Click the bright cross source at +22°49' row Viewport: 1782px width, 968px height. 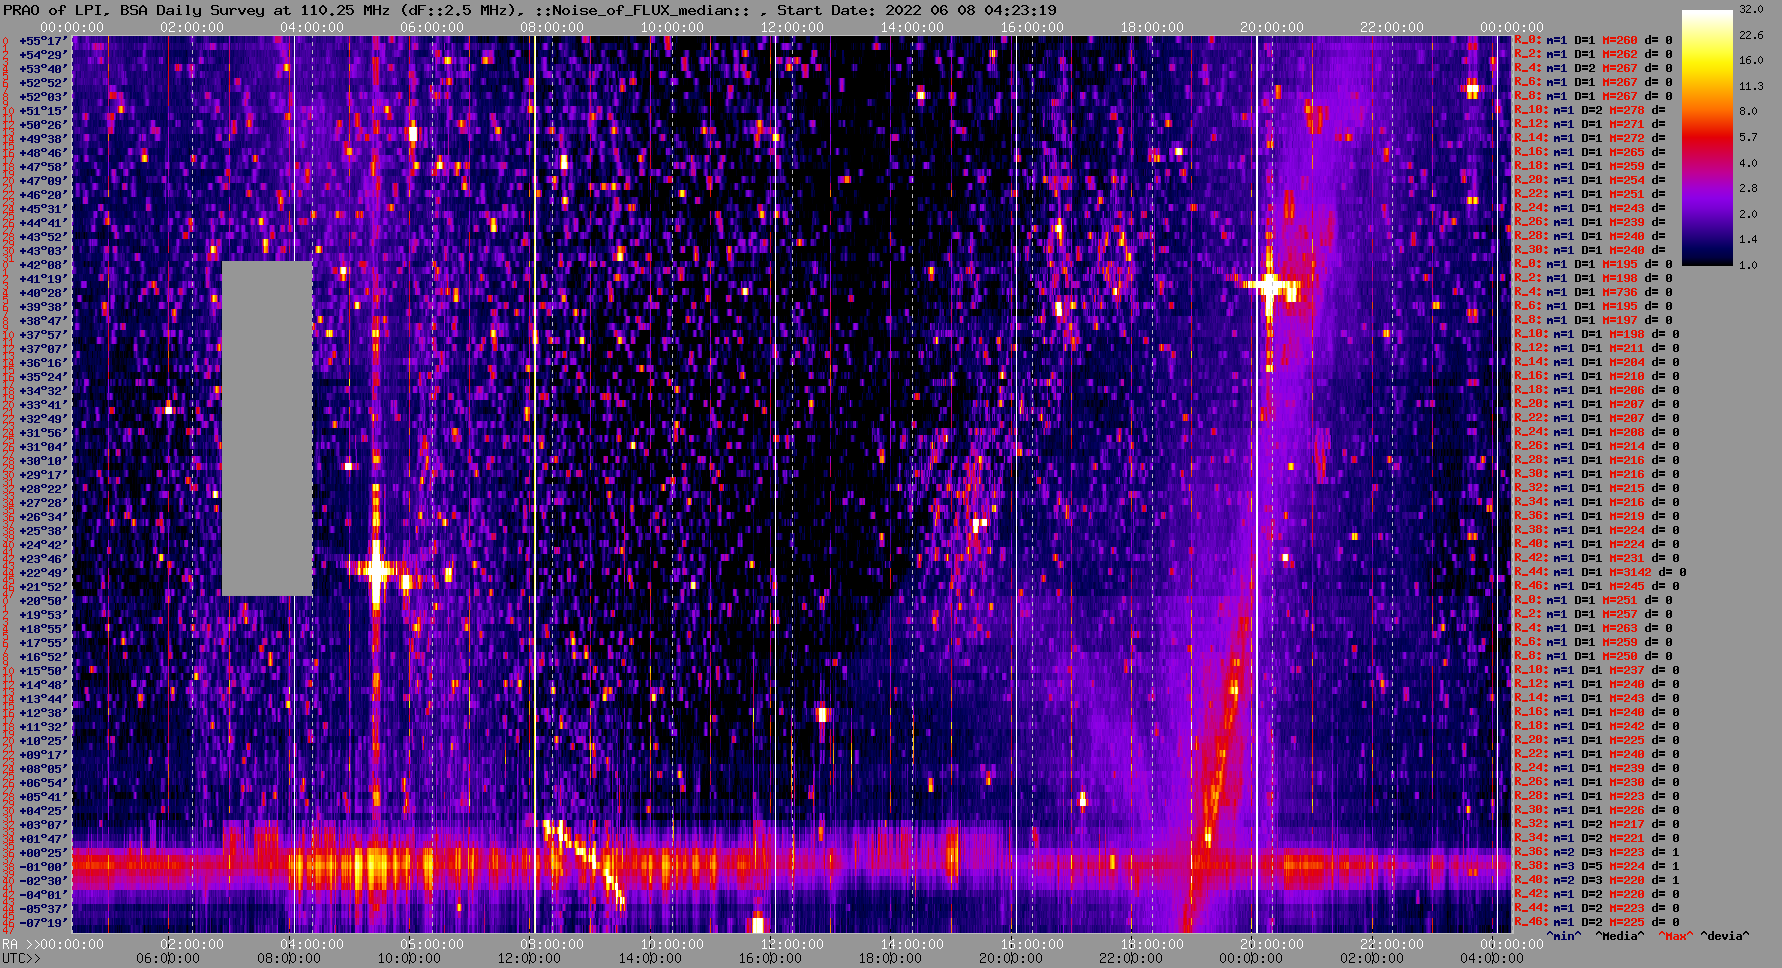[376, 570]
